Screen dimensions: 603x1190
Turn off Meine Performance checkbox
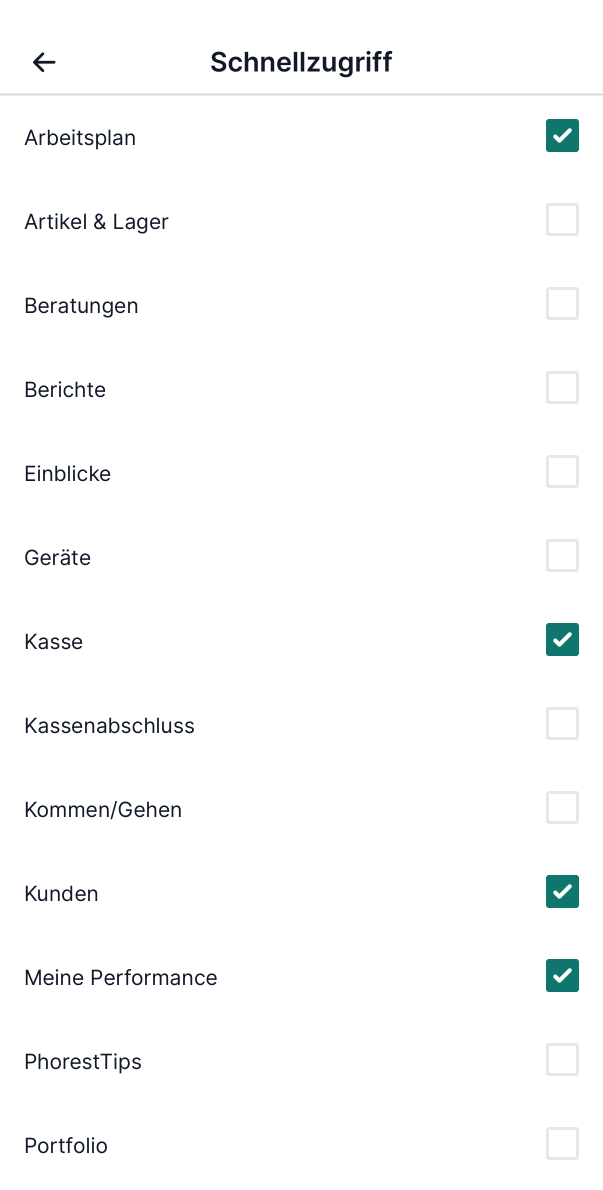[x=562, y=976]
